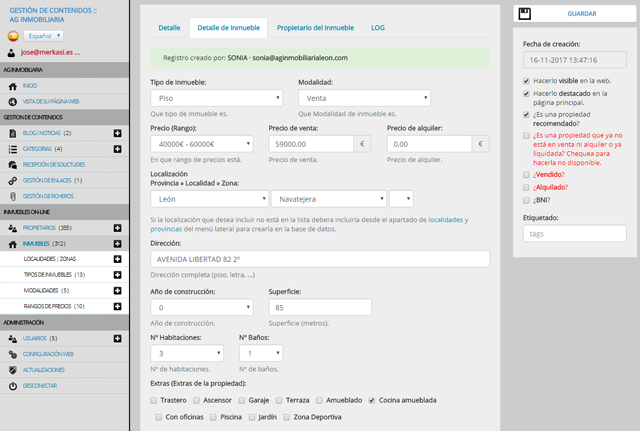Open the Propietario del Inmueble tab
640x431 pixels.
315,28
